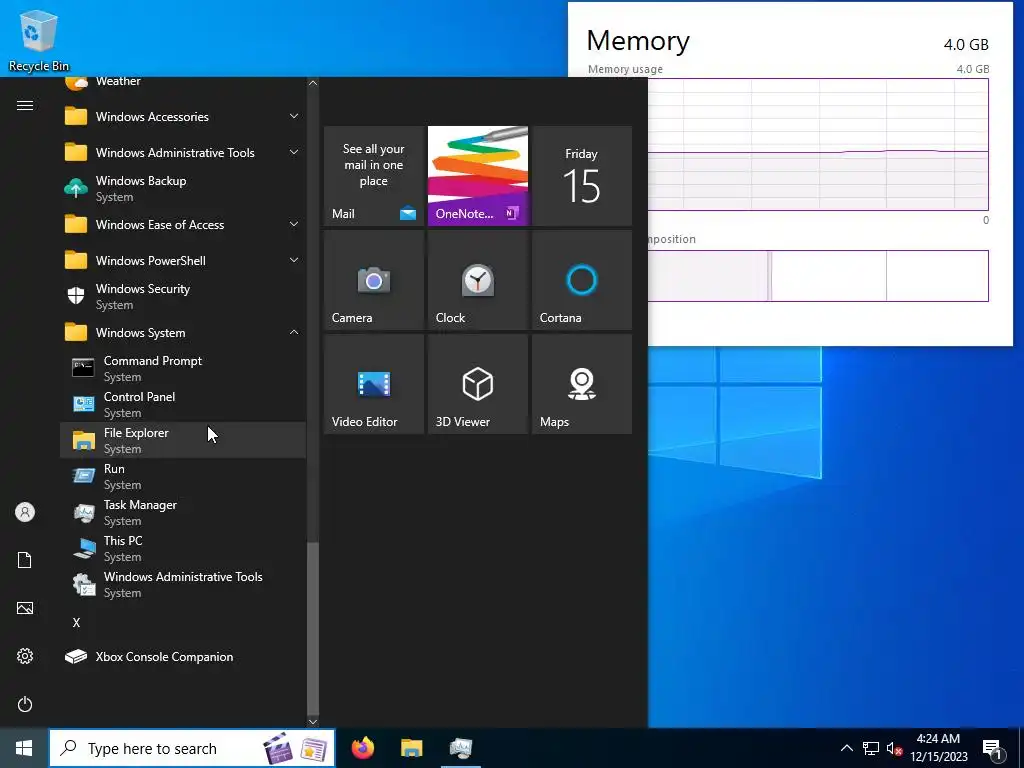Open Windows Administrative Tools System shortcut

(x=183, y=584)
